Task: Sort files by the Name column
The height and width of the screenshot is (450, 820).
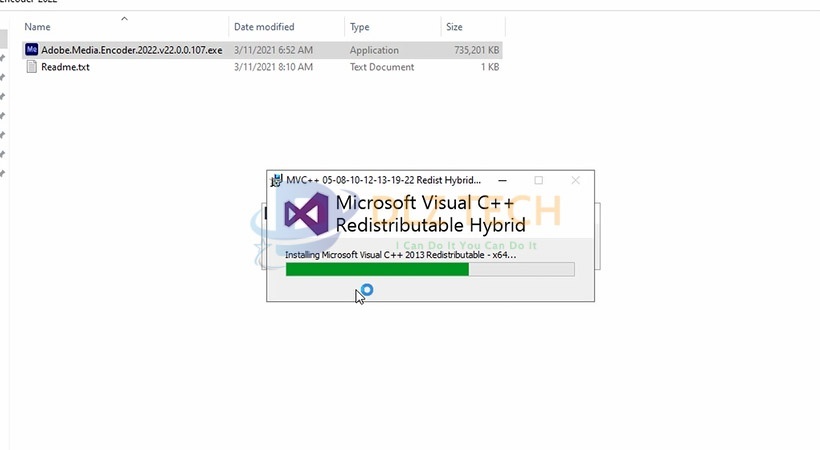Action: [38, 27]
